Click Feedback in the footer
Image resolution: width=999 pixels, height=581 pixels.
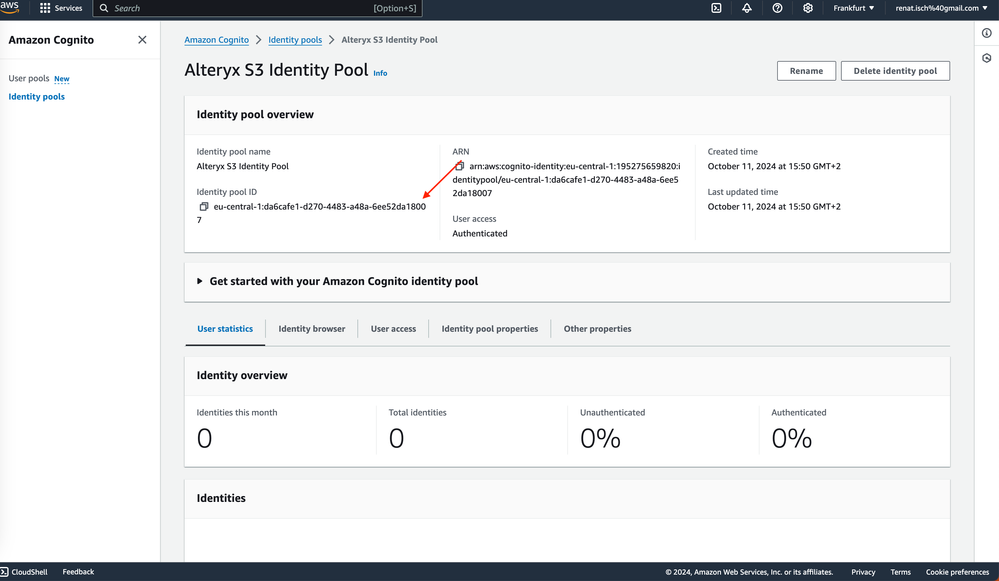[78, 572]
